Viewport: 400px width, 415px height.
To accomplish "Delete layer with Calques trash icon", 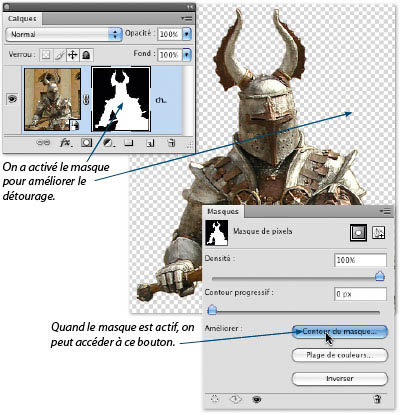I will click(171, 143).
